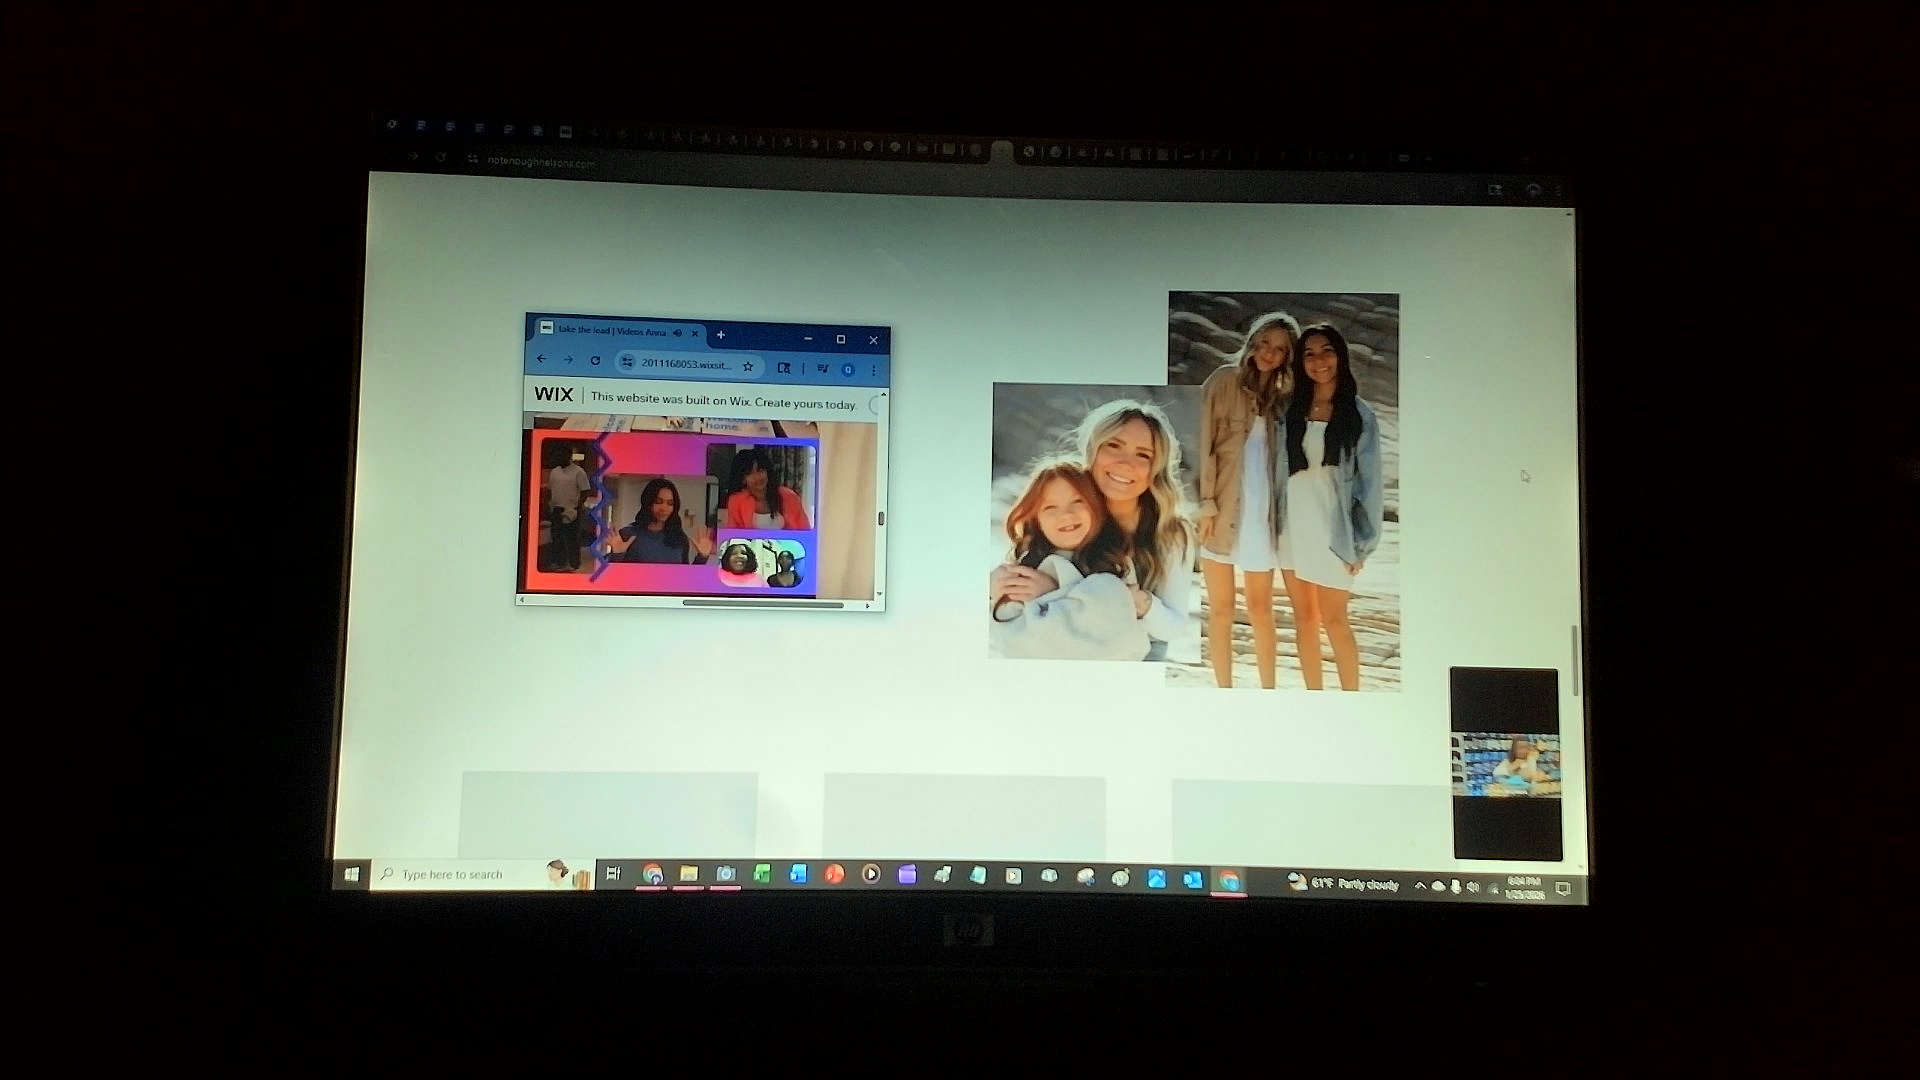Open the profile avatar icon
The width and height of the screenshot is (1920, 1080).
(848, 369)
